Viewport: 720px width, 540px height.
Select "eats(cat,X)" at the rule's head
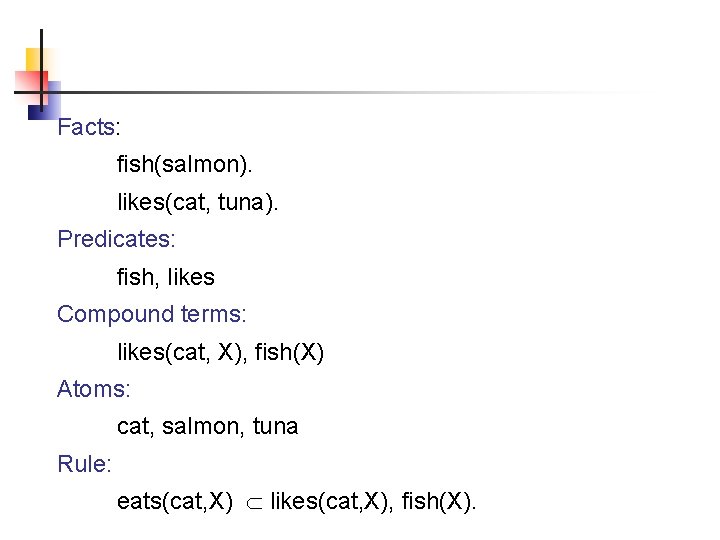coord(175,502)
